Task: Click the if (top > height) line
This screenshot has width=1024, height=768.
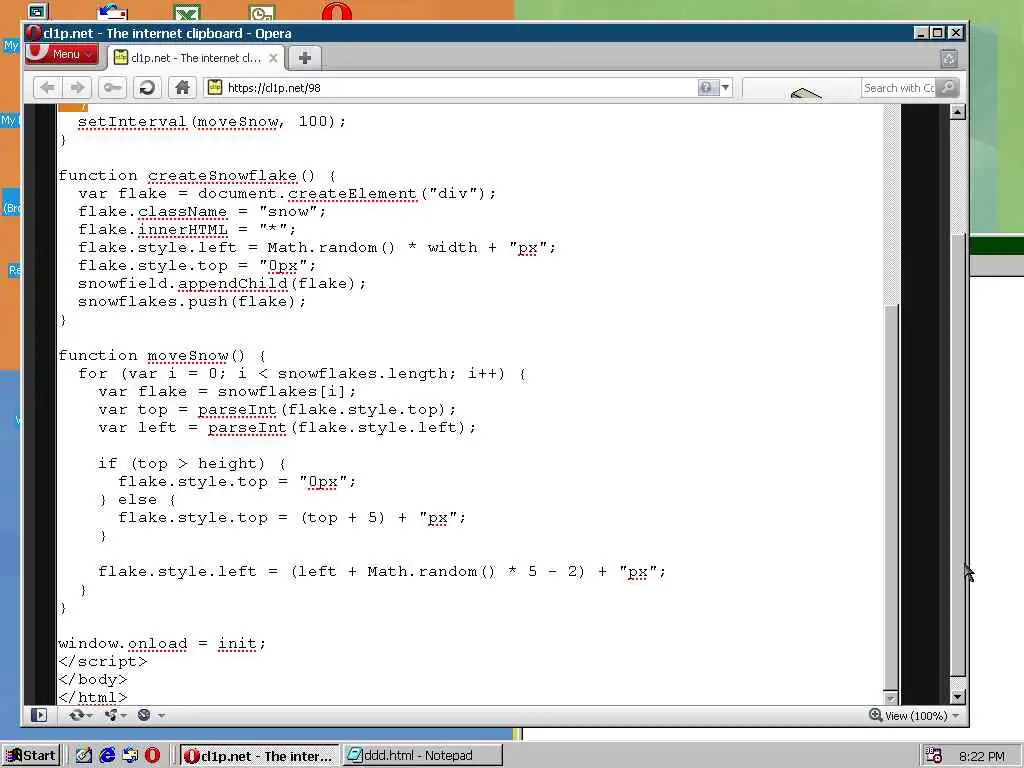Action: coord(192,464)
